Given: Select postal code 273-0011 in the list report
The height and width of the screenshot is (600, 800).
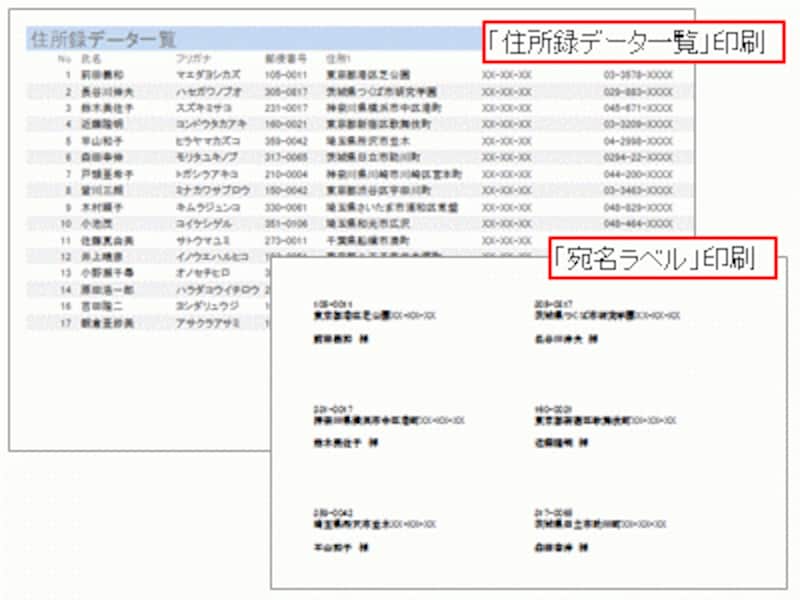Looking at the screenshot, I should click(286, 240).
